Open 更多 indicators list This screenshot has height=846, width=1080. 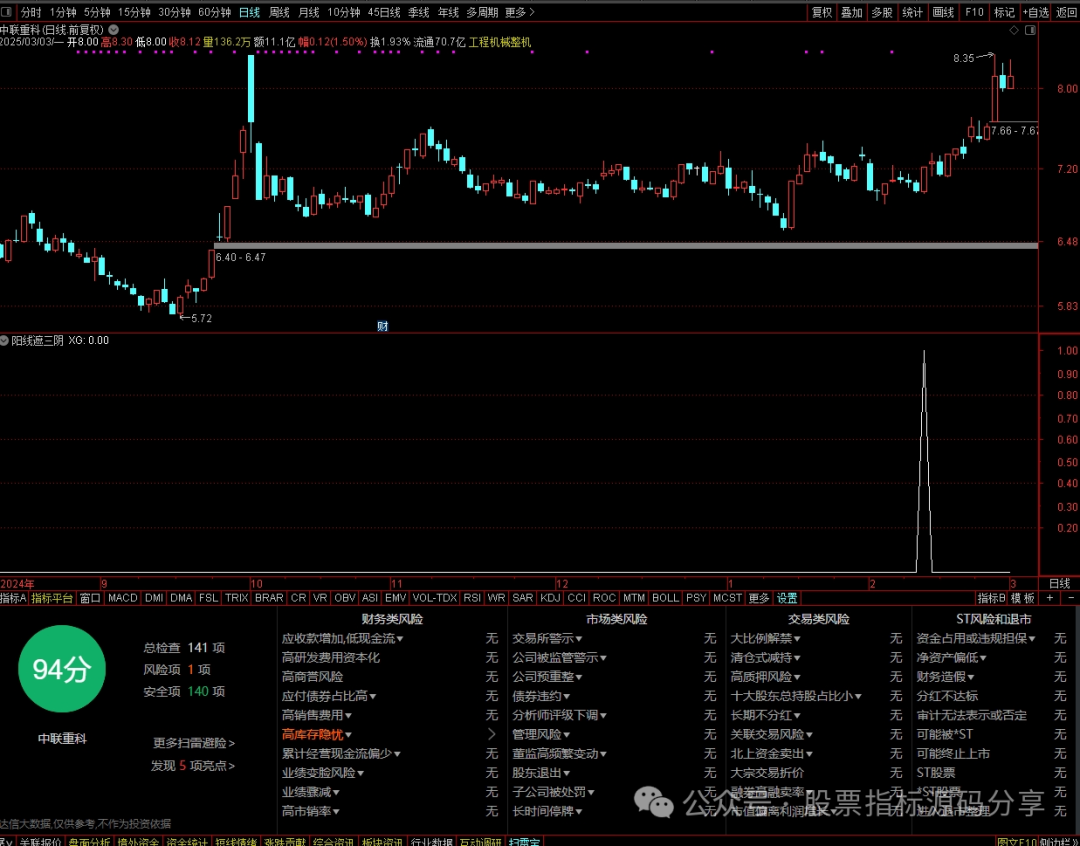758,598
